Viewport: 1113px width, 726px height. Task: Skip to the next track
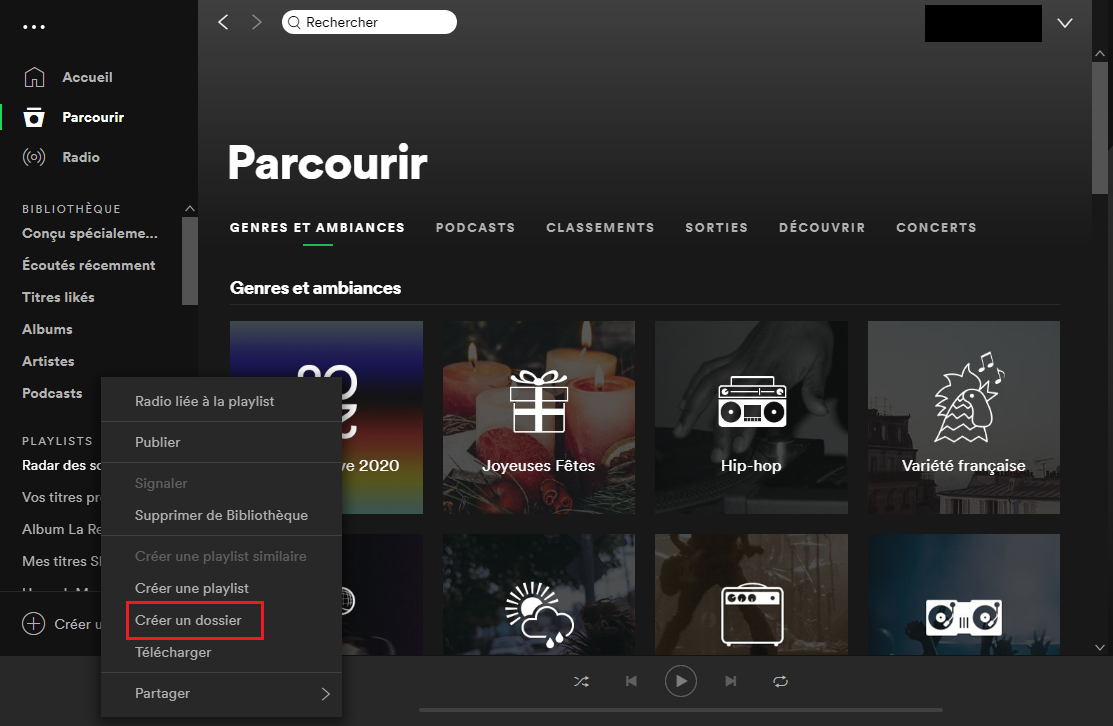(x=731, y=681)
